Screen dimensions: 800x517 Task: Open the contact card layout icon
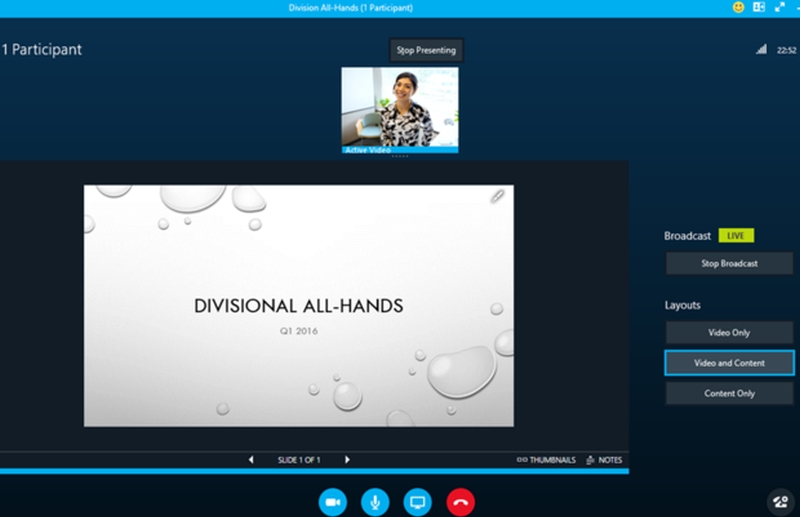(x=758, y=7)
